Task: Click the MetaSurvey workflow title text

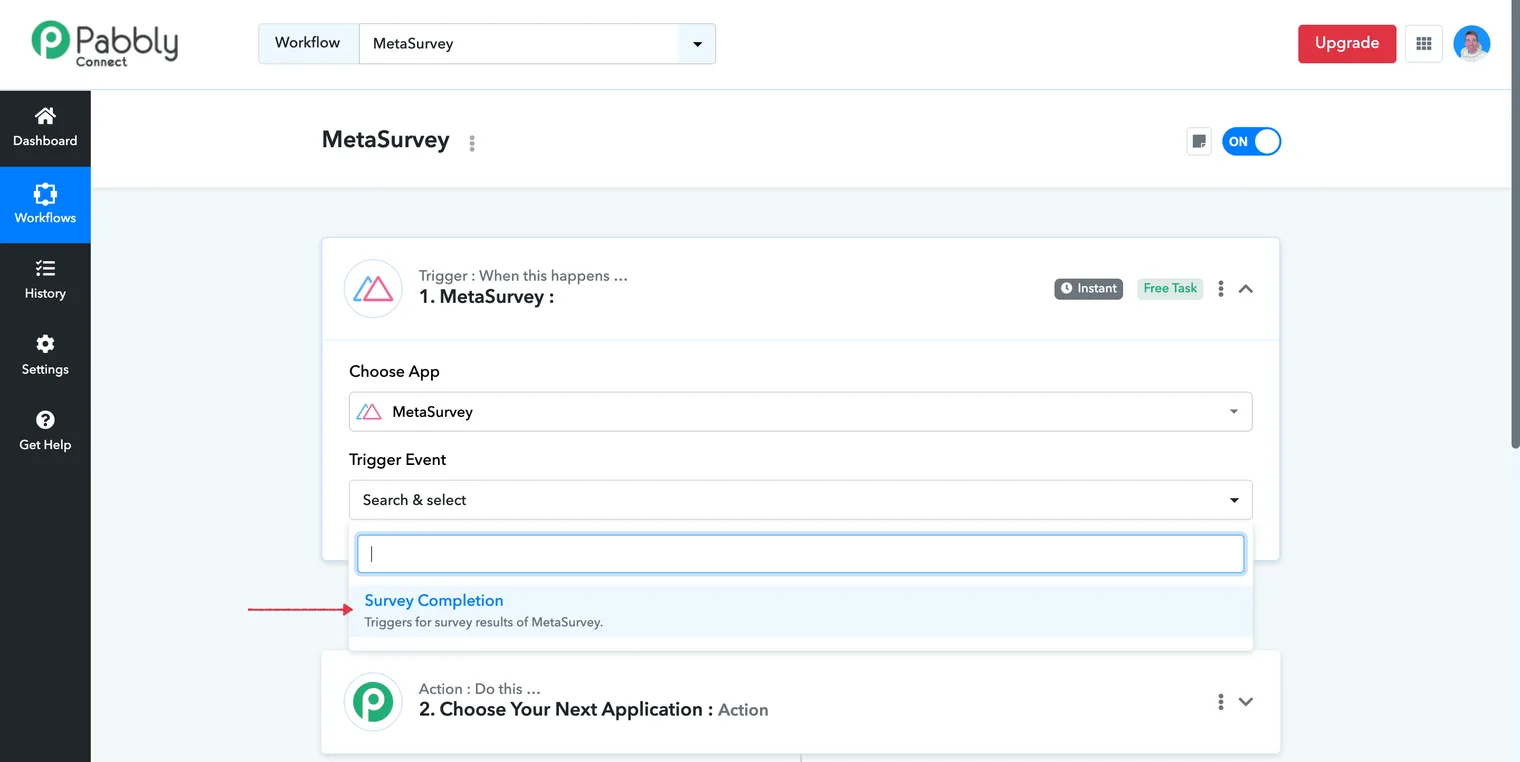Action: coord(386,140)
